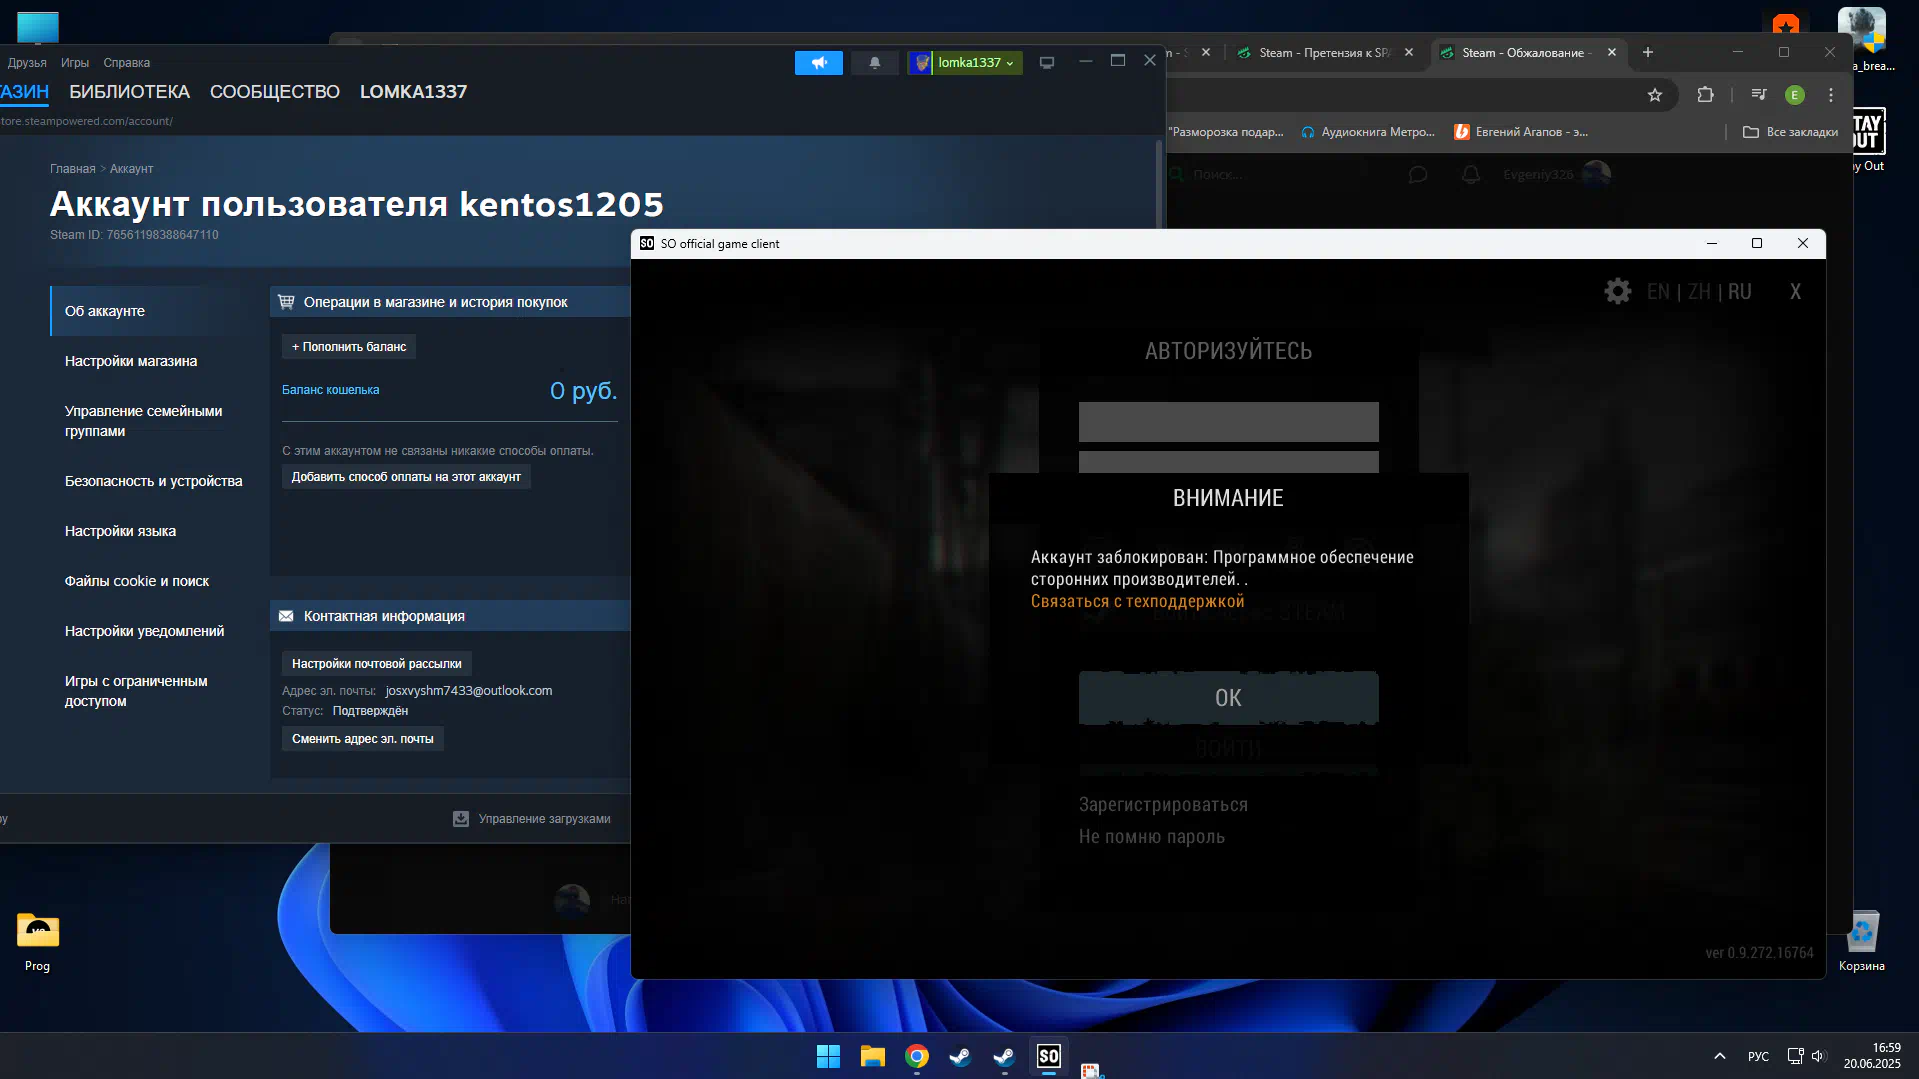Image resolution: width=1919 pixels, height=1079 pixels.
Task: Open Управление семейными группами
Action: 144,421
